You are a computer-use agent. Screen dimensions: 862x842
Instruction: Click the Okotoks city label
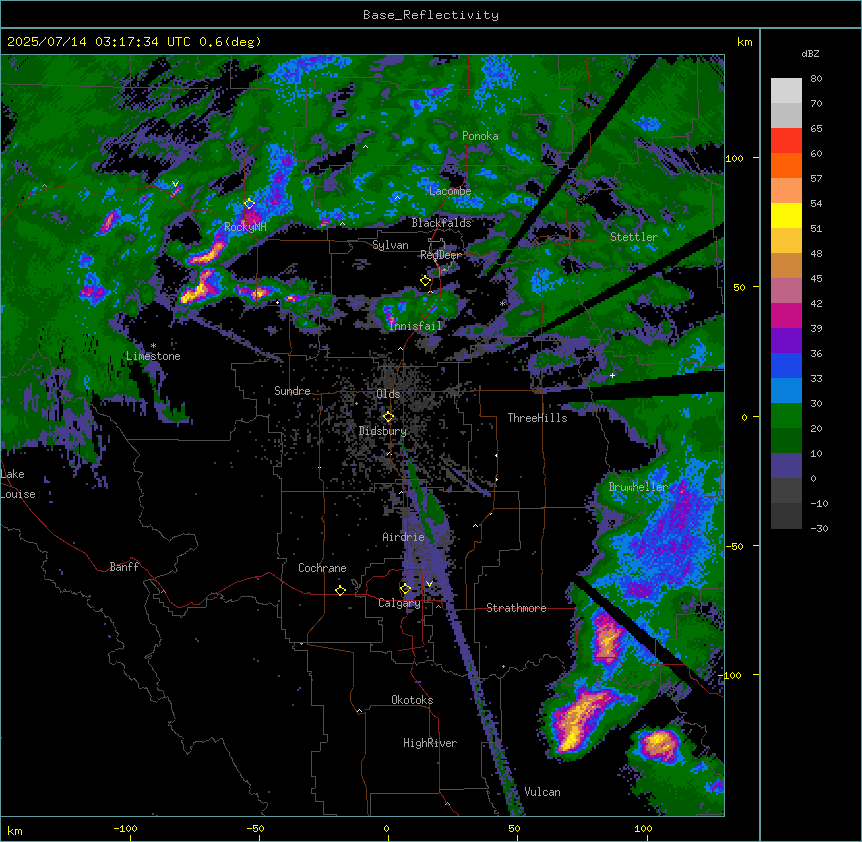[x=412, y=700]
